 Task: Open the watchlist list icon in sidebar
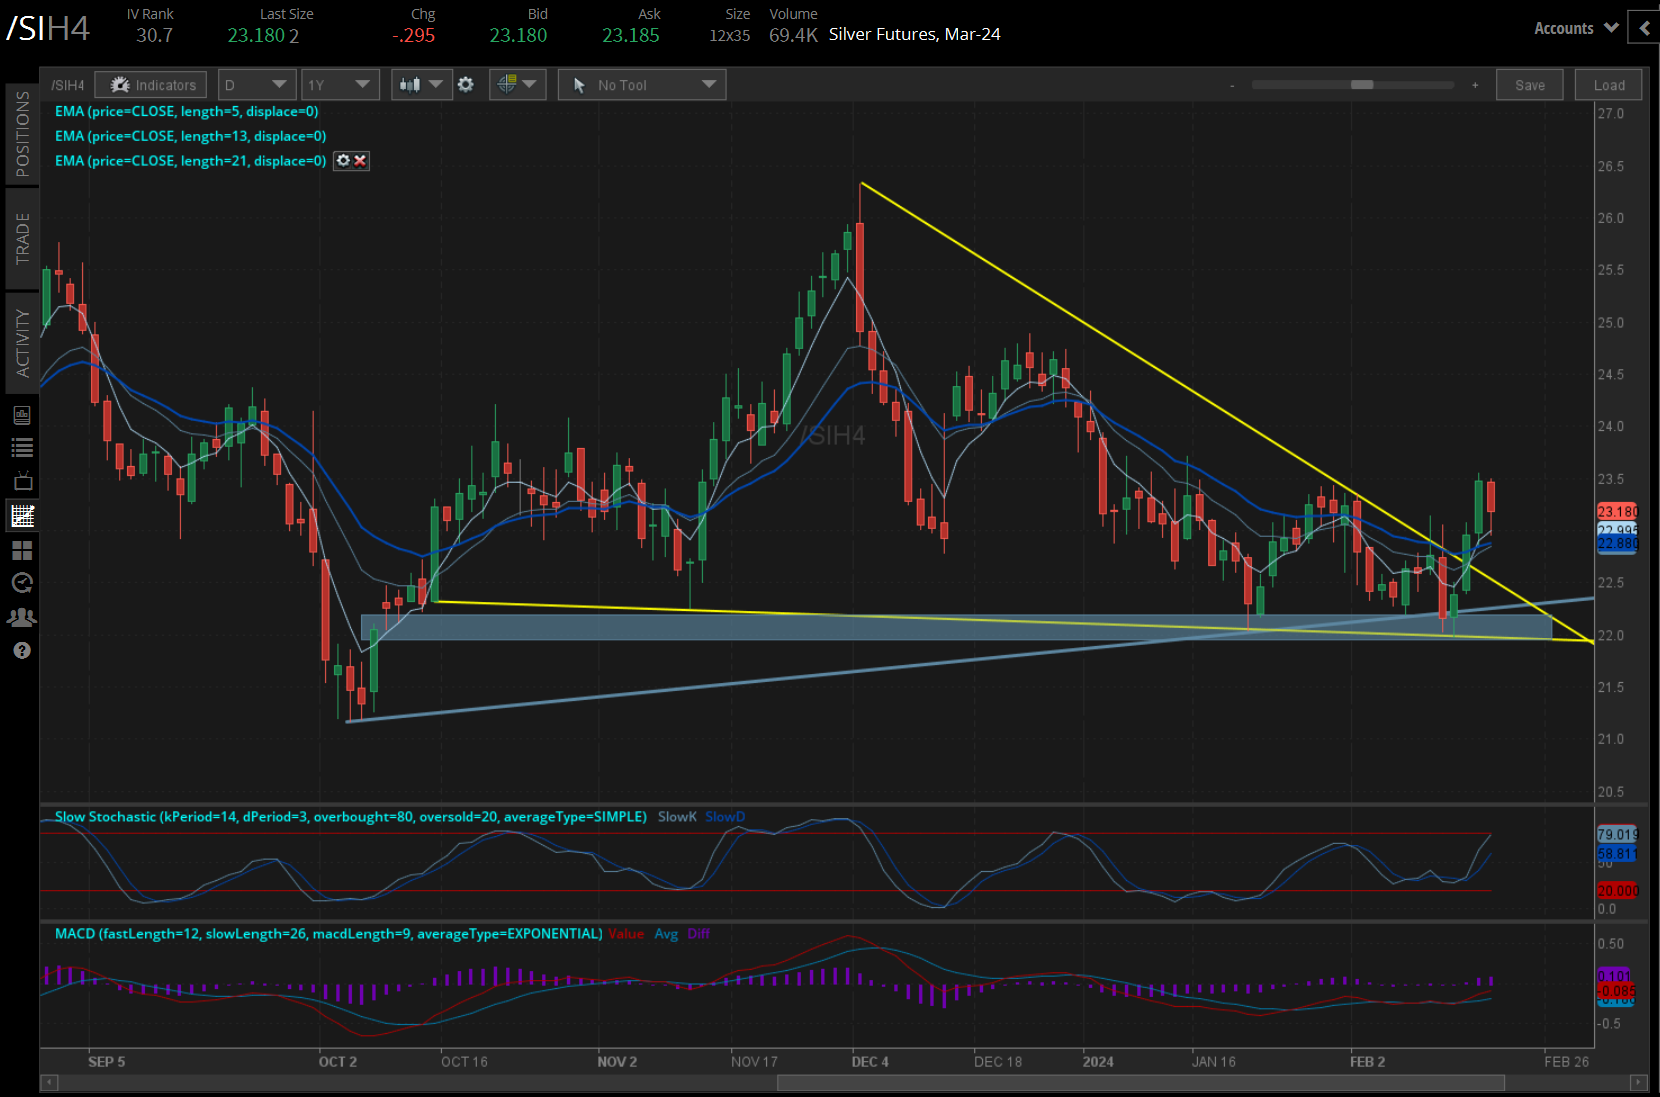(22, 448)
